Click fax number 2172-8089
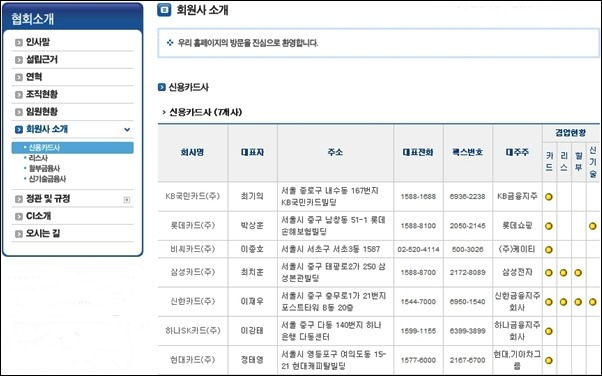Image resolution: width=602 pixels, height=376 pixels. (468, 273)
